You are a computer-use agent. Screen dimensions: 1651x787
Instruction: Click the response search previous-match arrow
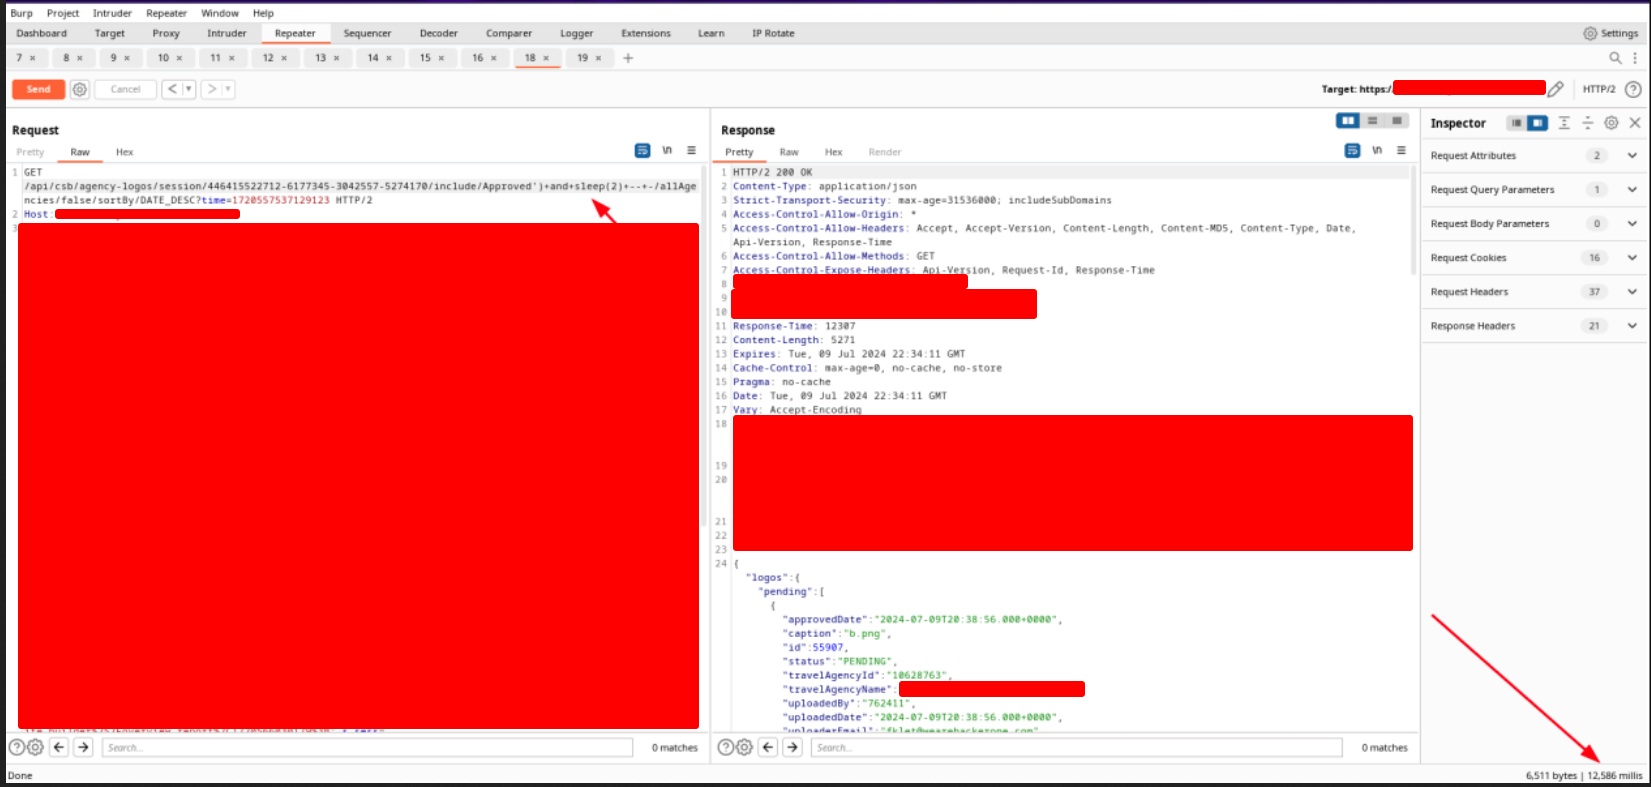click(x=768, y=747)
